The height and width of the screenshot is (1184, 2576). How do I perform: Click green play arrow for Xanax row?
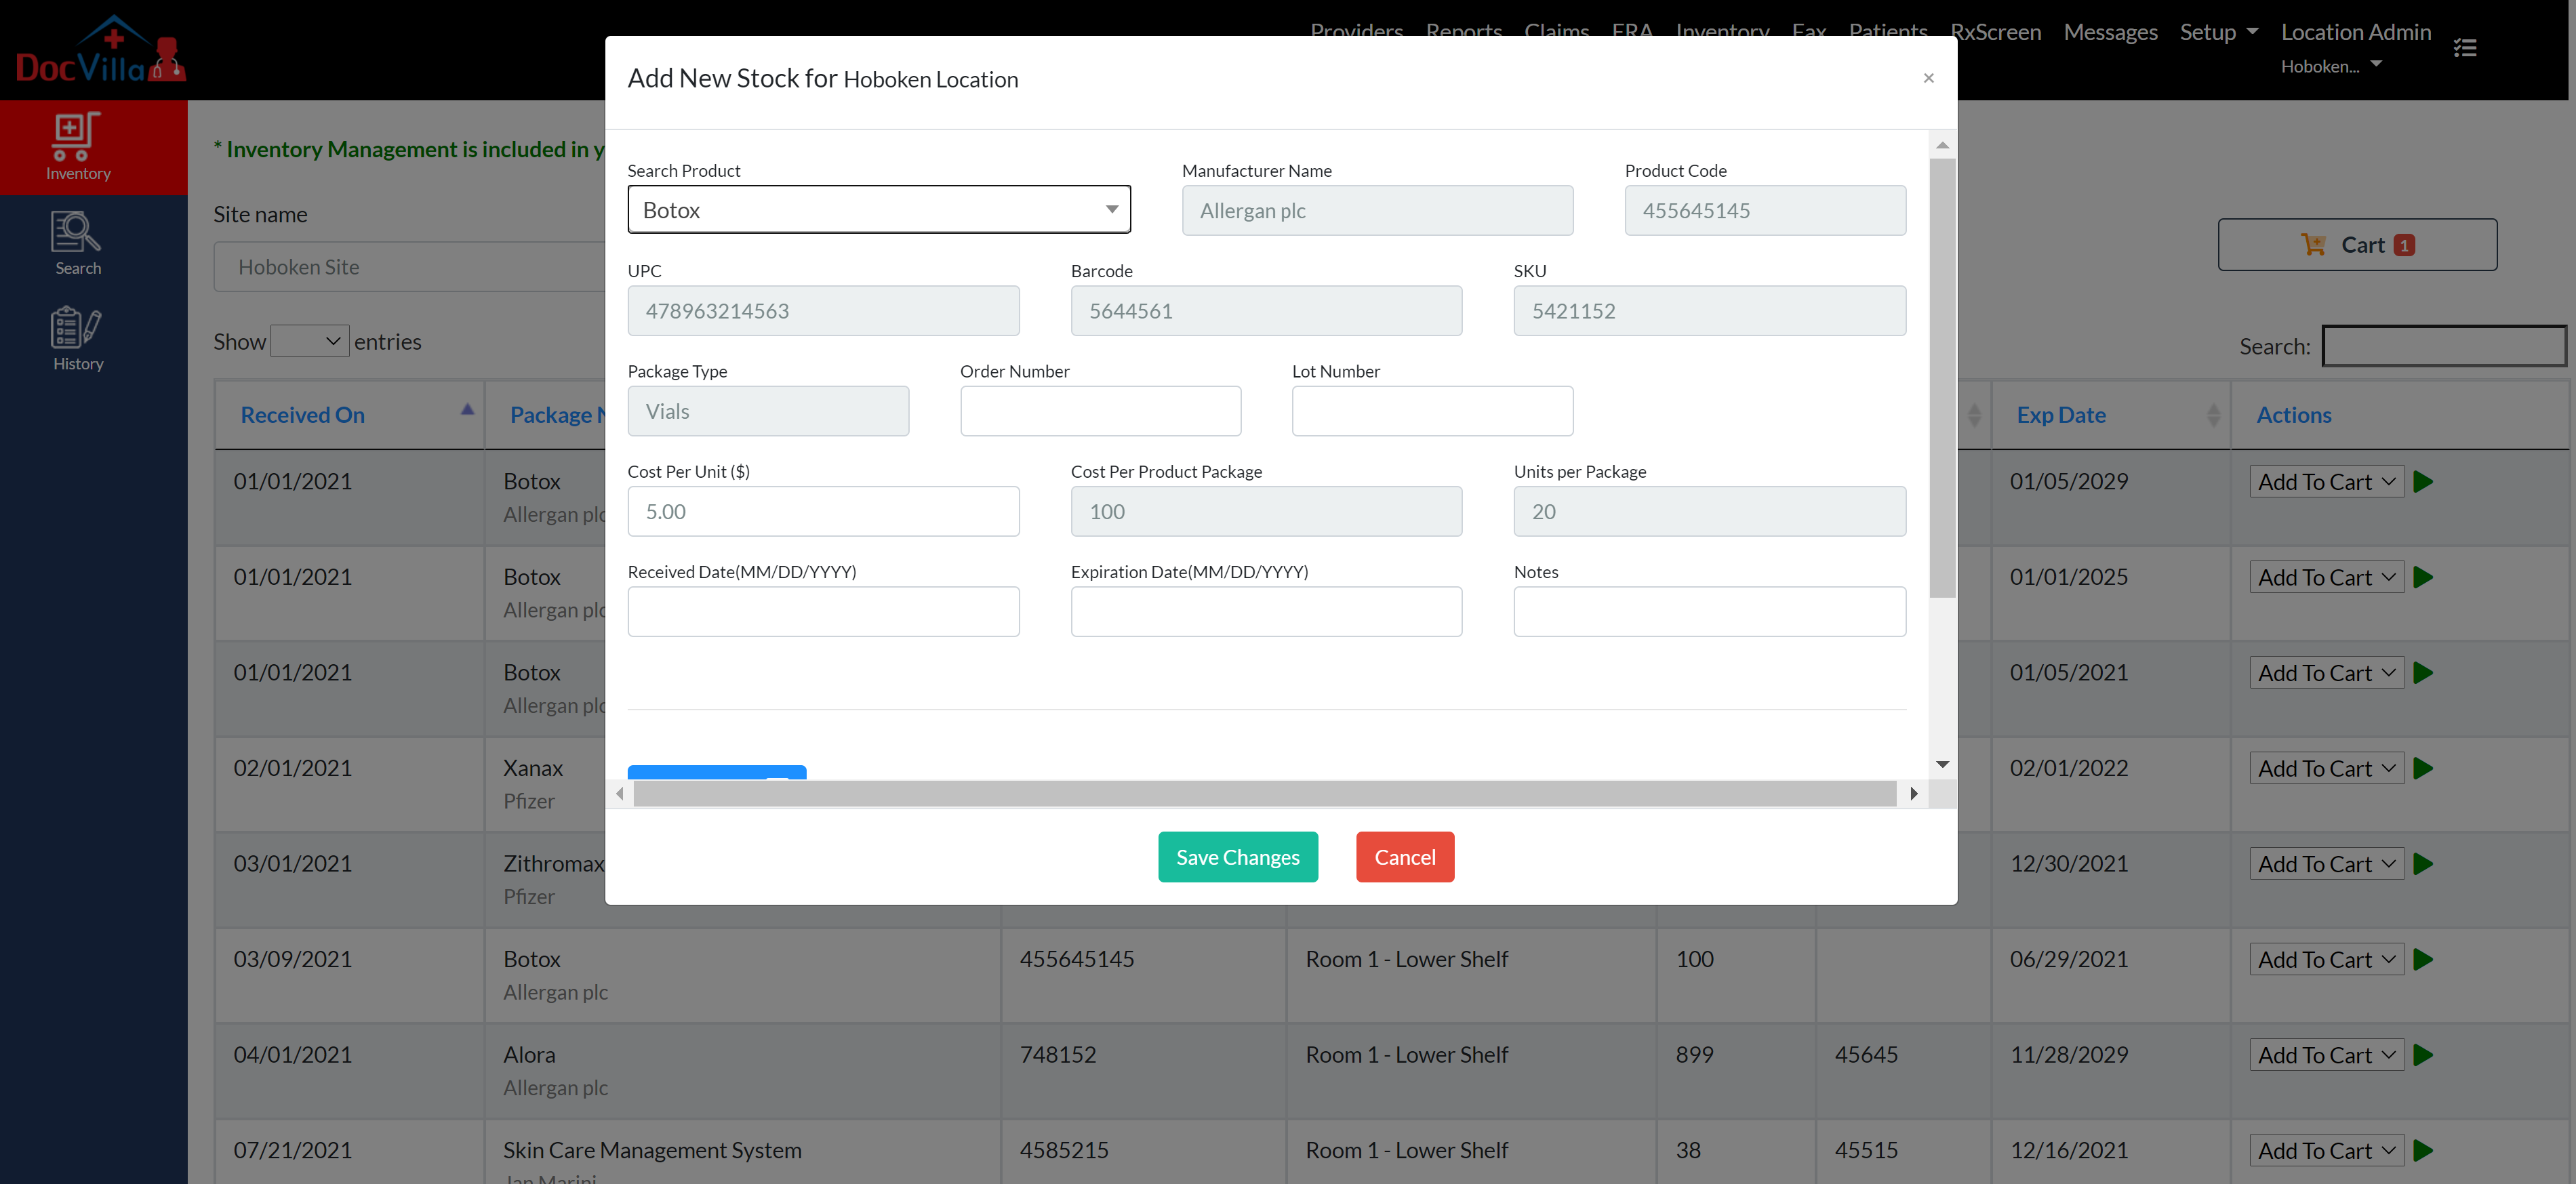coord(2423,769)
